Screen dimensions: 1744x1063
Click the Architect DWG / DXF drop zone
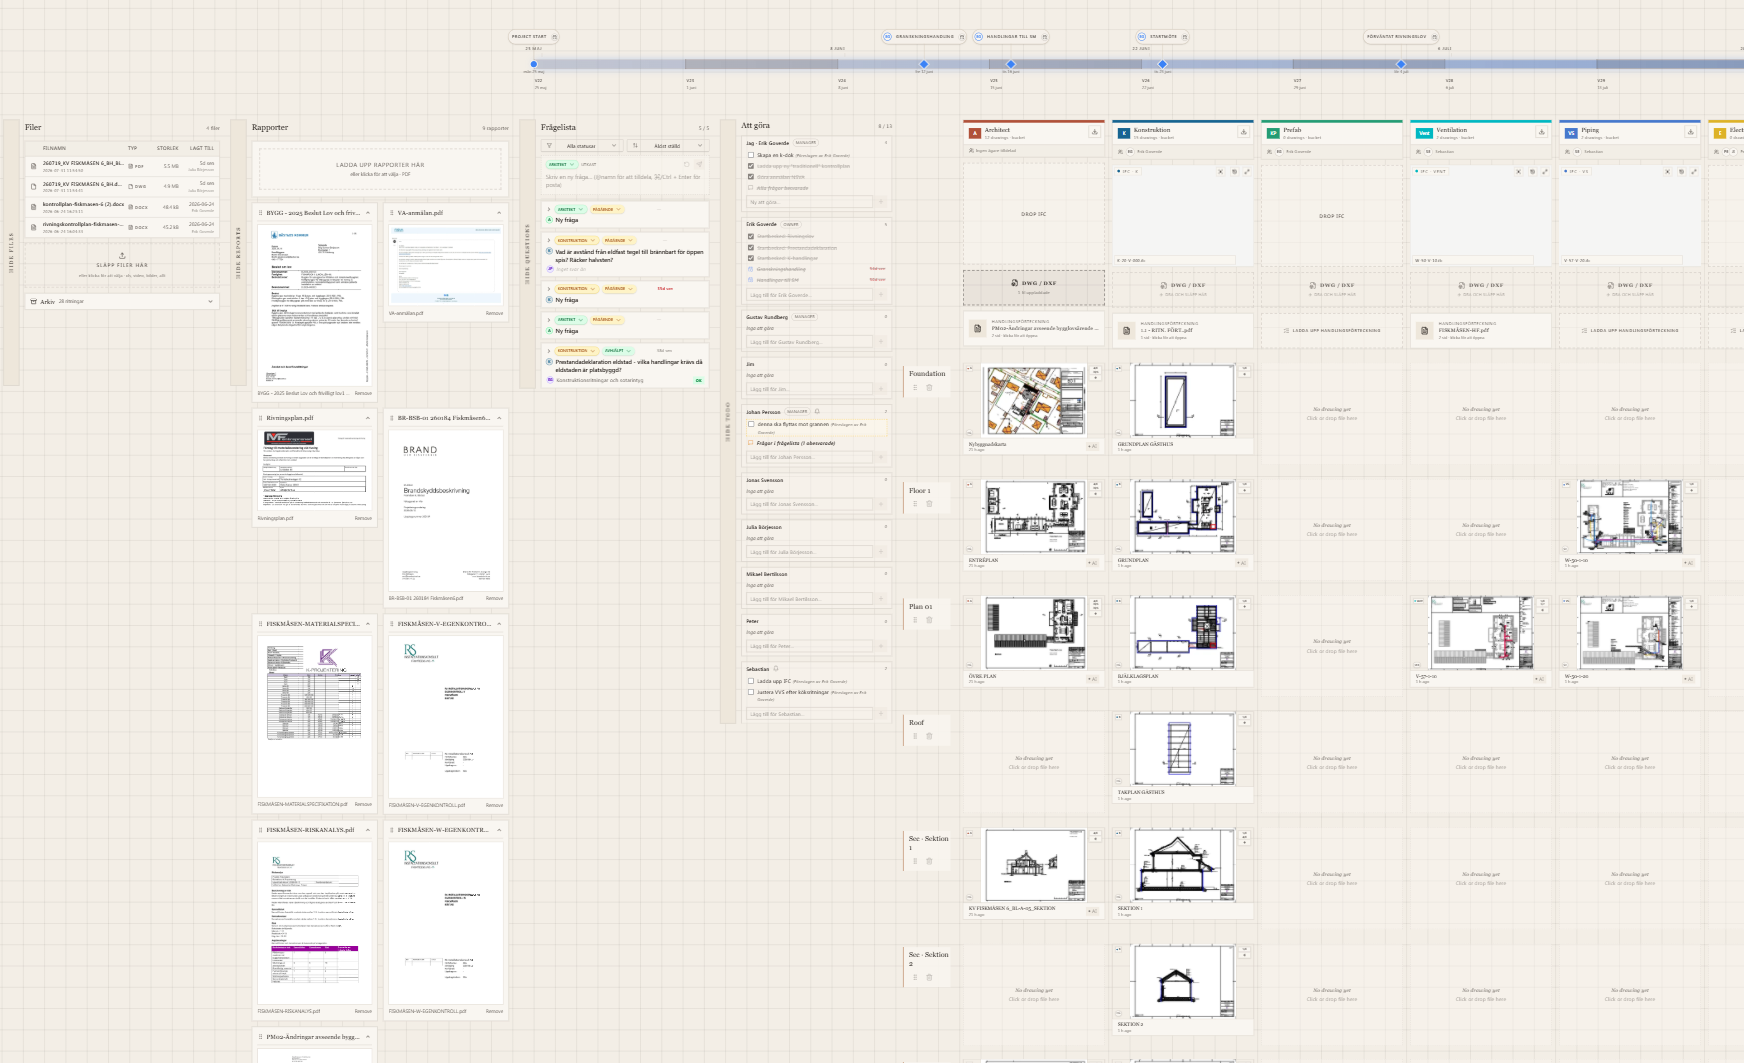[1034, 287]
